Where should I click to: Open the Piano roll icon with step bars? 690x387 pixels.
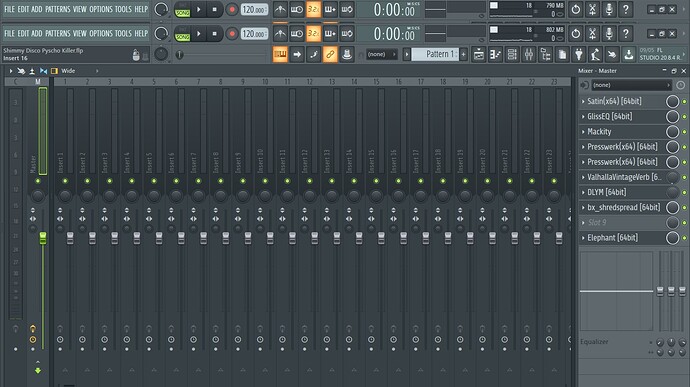click(495, 55)
